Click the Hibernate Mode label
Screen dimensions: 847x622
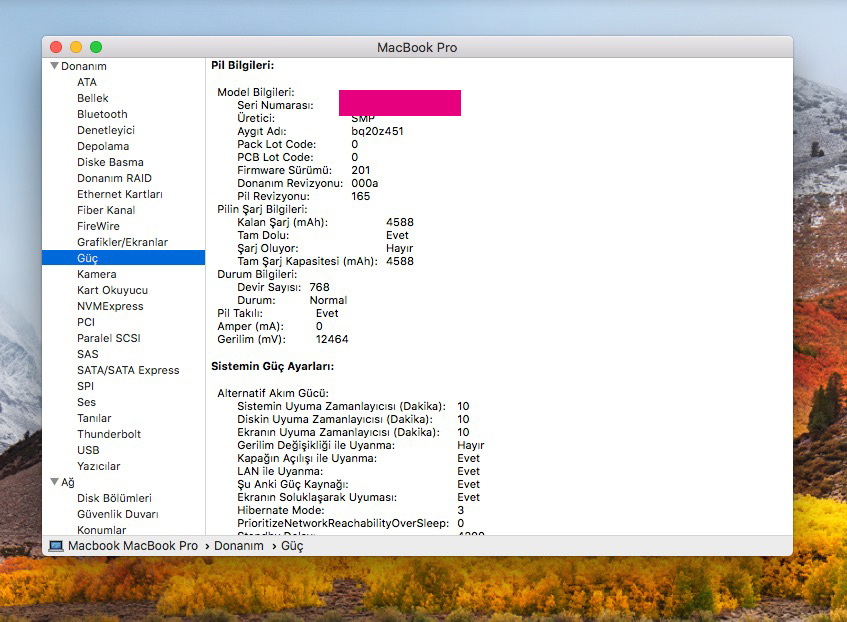[x=281, y=510]
